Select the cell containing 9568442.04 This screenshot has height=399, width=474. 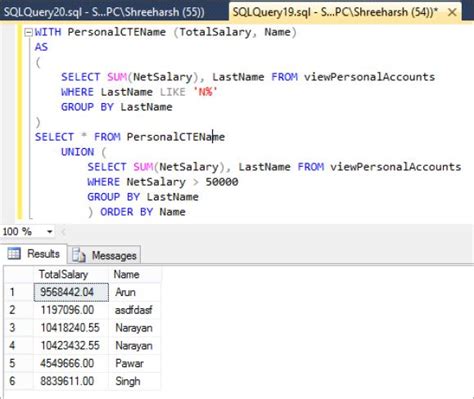[71, 292]
